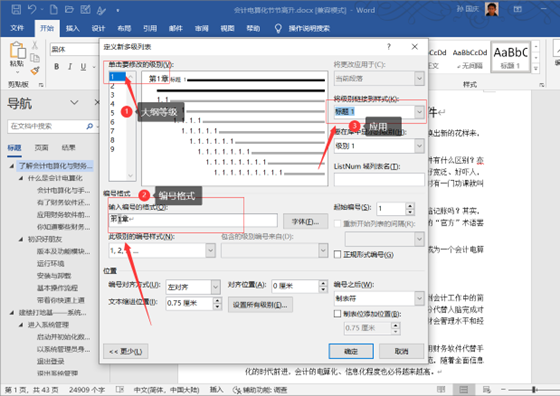The width and height of the screenshot is (560, 396).
Task: Switch to the 布局 ribbon tab
Action: (124, 28)
